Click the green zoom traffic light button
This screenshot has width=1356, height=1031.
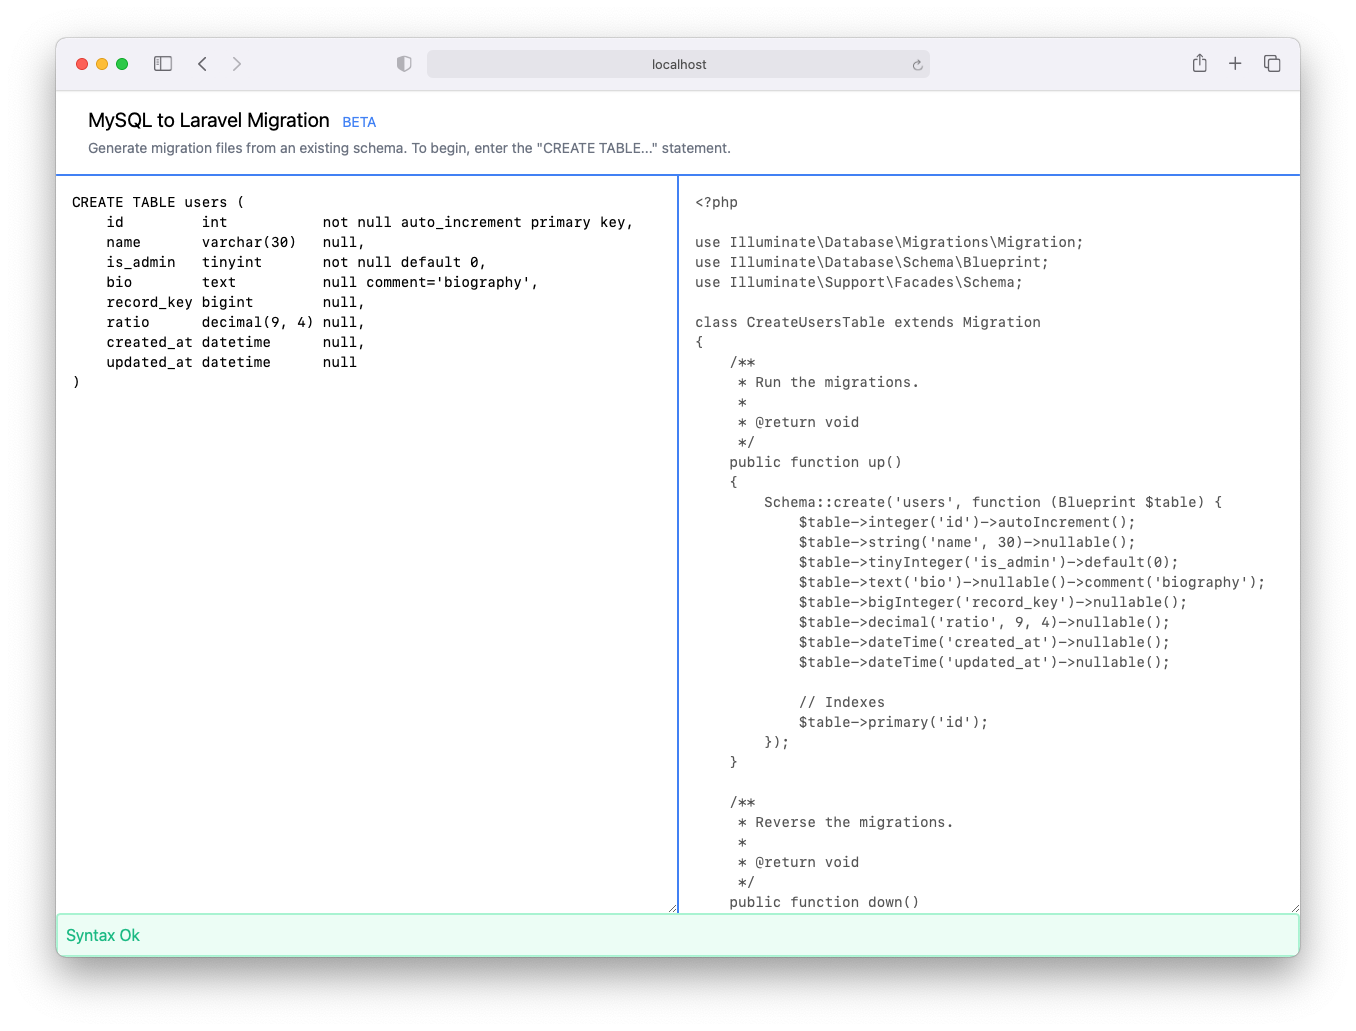pyautogui.click(x=121, y=63)
